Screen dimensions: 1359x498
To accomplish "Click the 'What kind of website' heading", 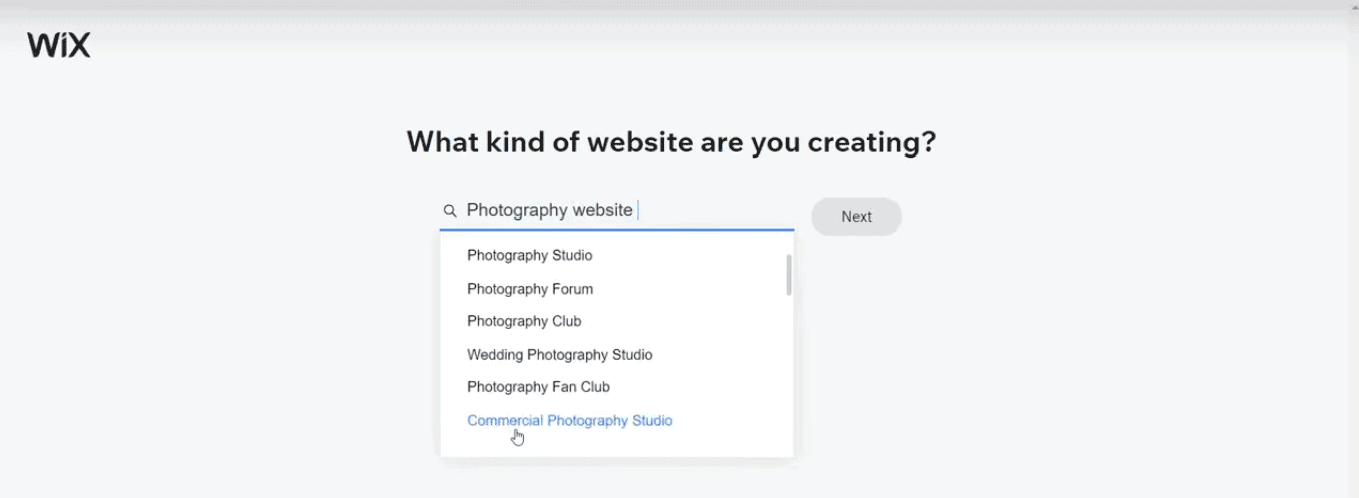I will click(671, 141).
